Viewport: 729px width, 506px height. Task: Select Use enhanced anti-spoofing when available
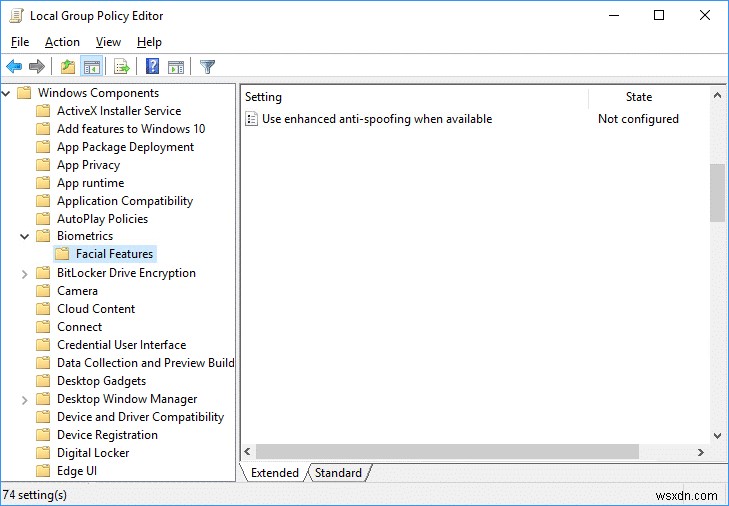(x=377, y=119)
